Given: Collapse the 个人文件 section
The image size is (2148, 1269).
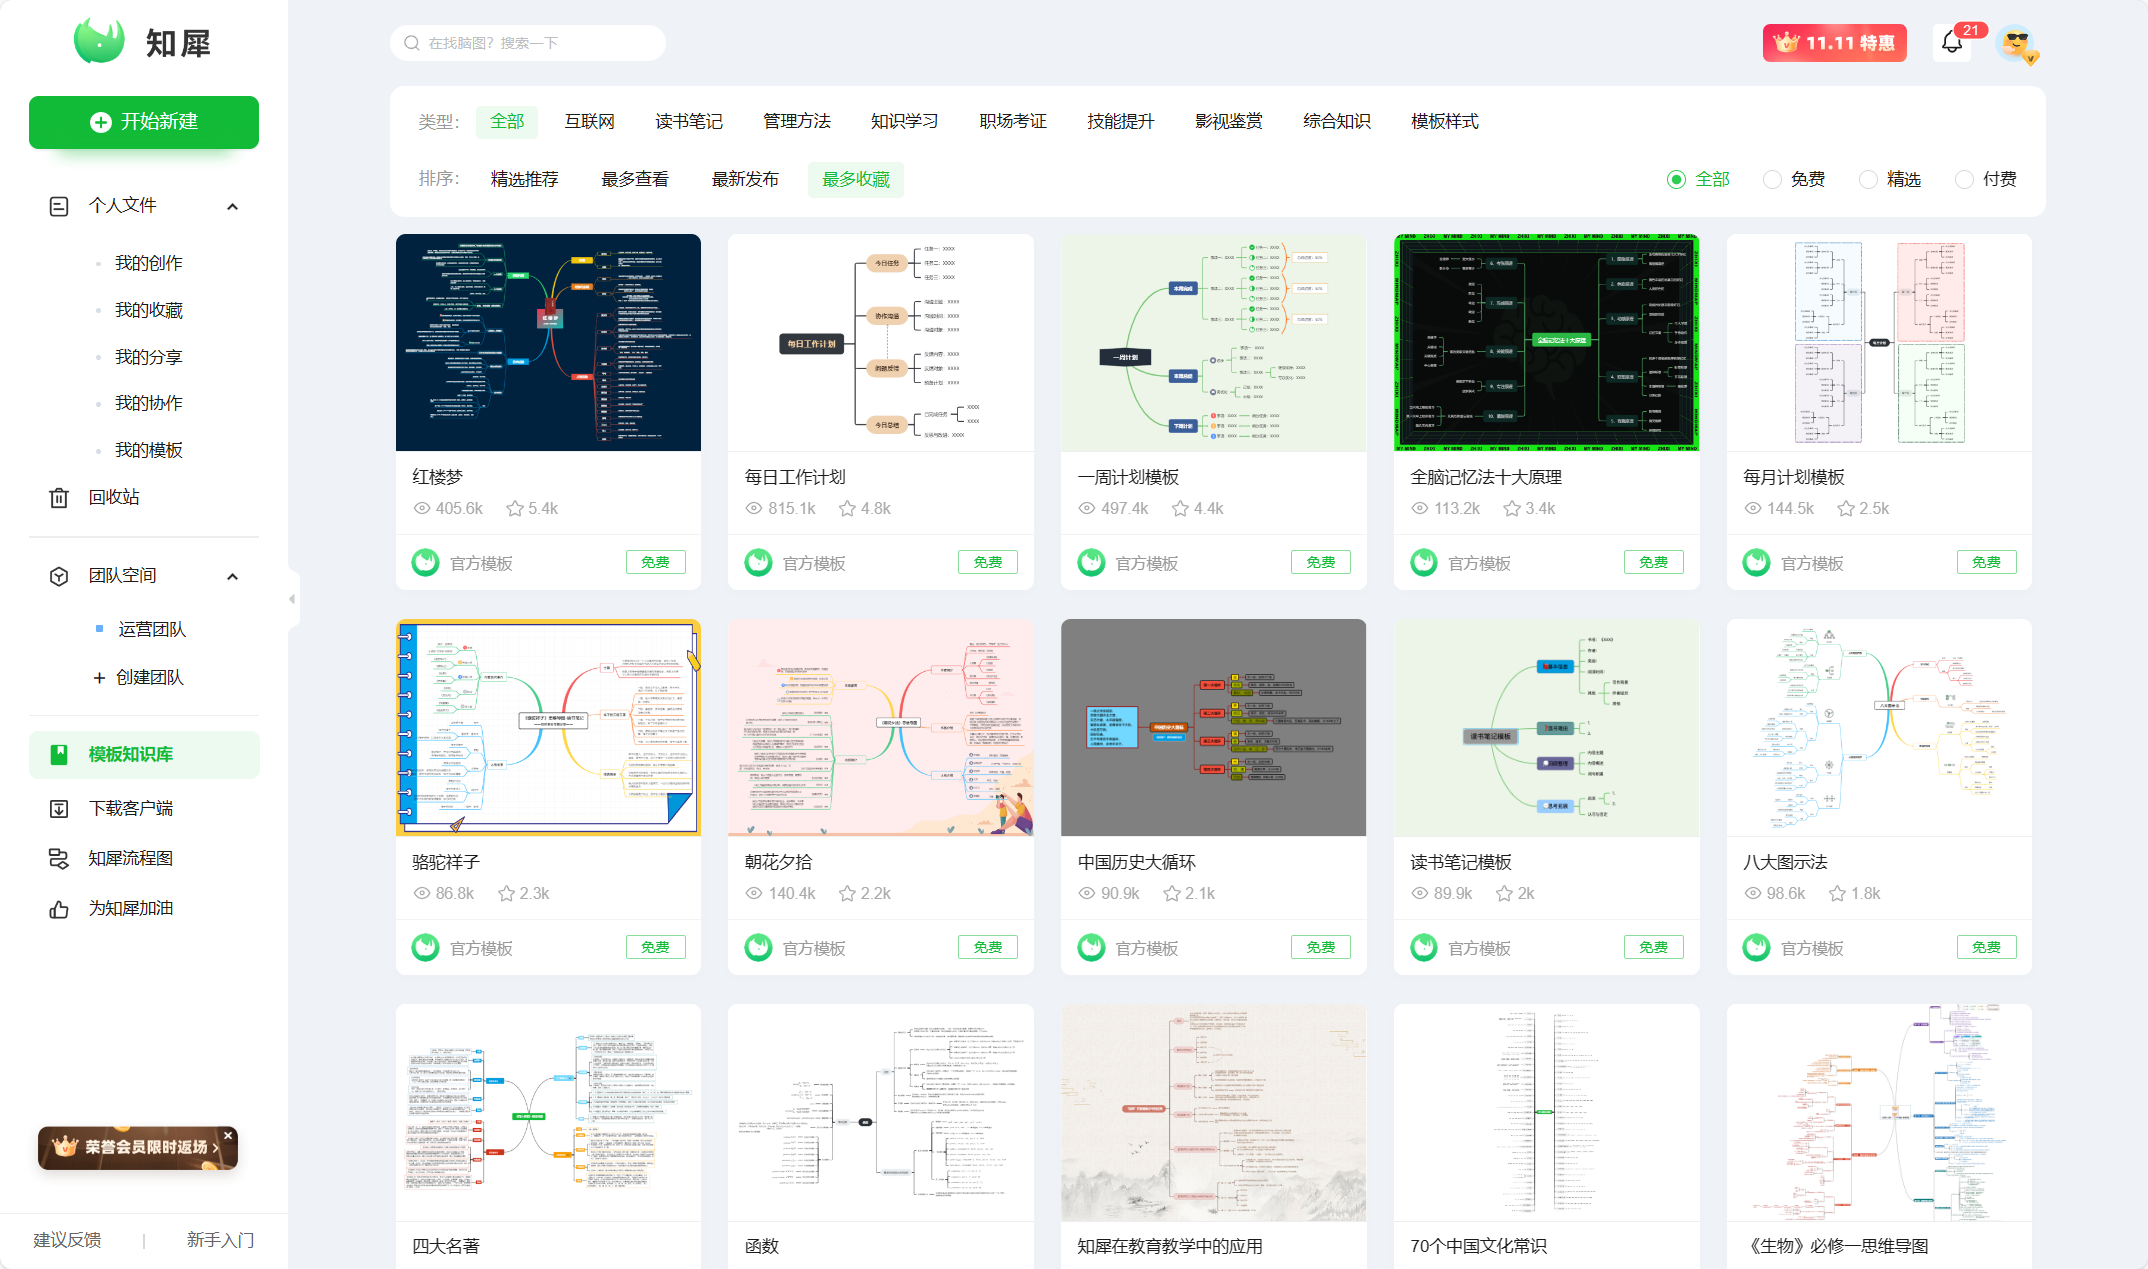Looking at the screenshot, I should (x=232, y=205).
